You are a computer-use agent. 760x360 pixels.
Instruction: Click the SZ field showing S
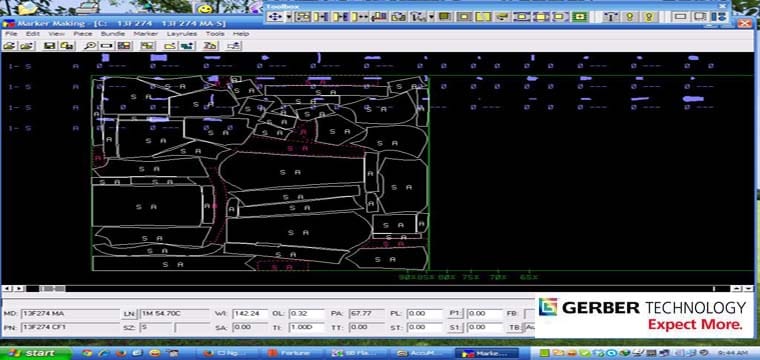click(x=156, y=327)
